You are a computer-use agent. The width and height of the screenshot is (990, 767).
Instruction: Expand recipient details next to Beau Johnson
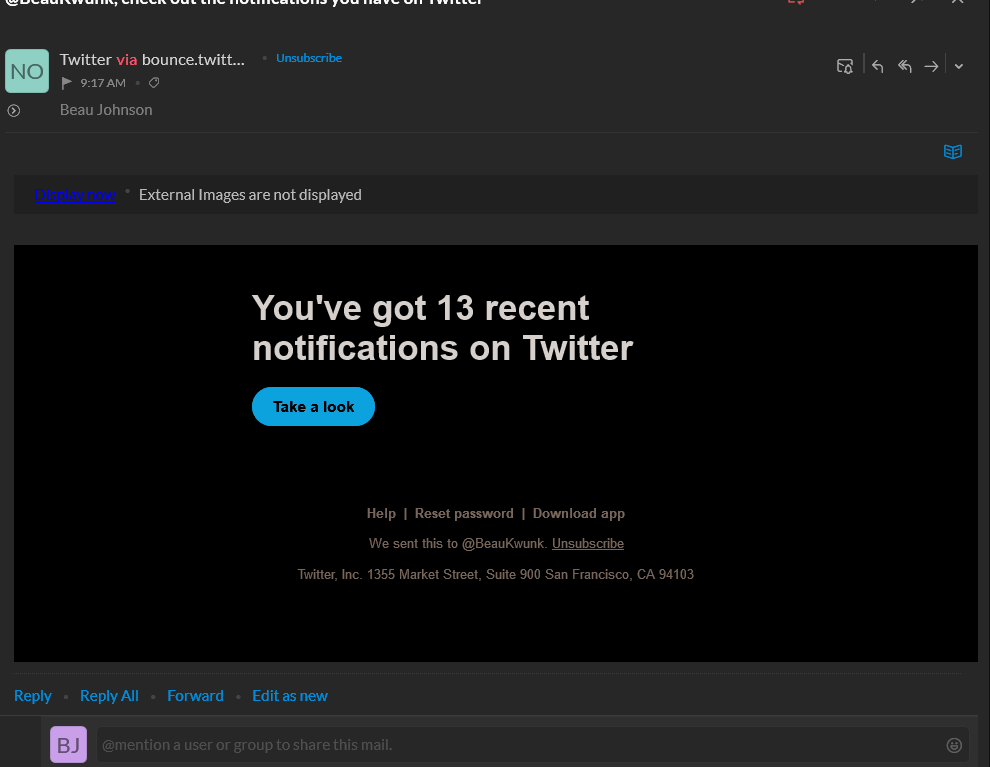click(x=14, y=110)
